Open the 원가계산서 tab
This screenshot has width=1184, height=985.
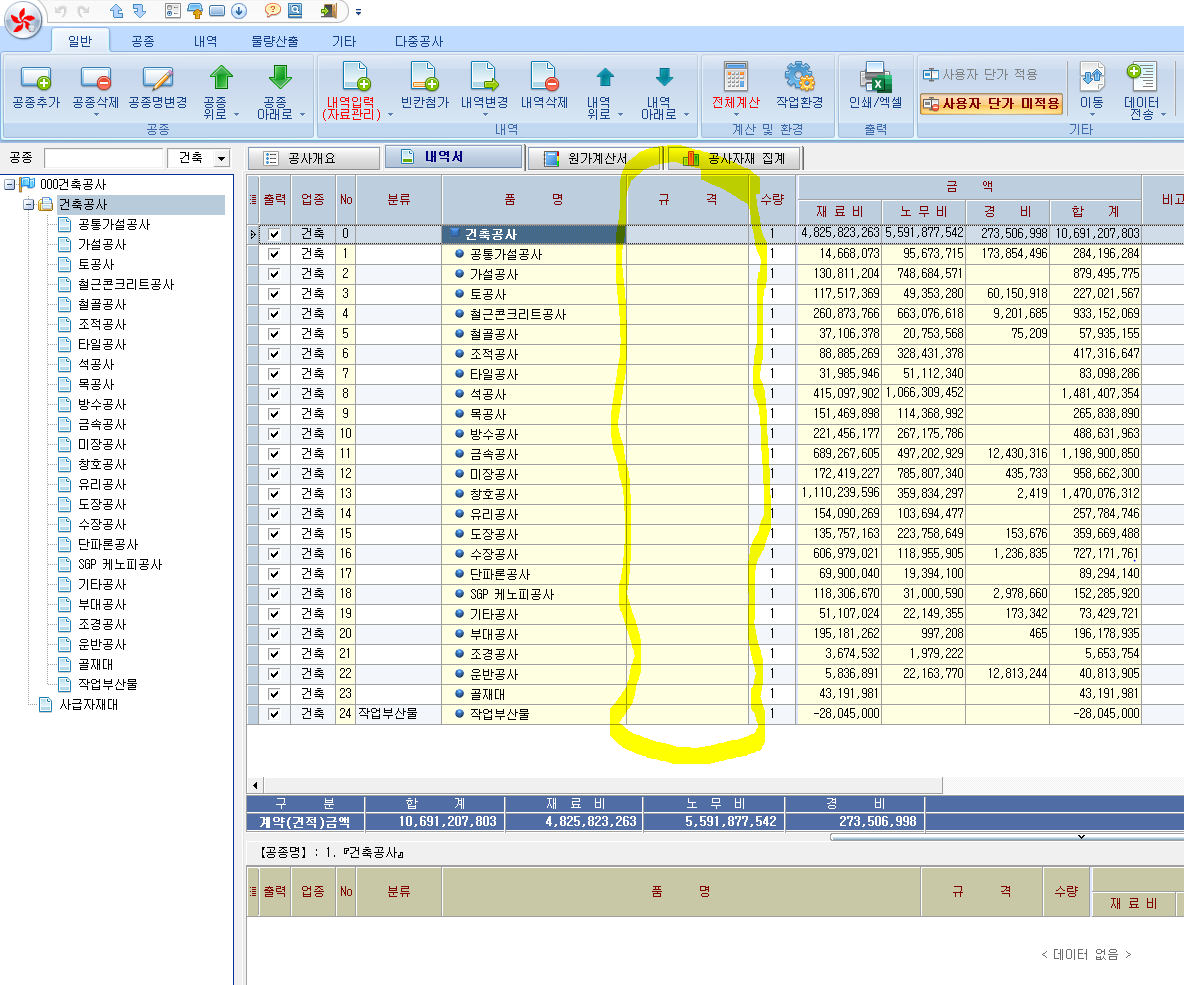590,158
